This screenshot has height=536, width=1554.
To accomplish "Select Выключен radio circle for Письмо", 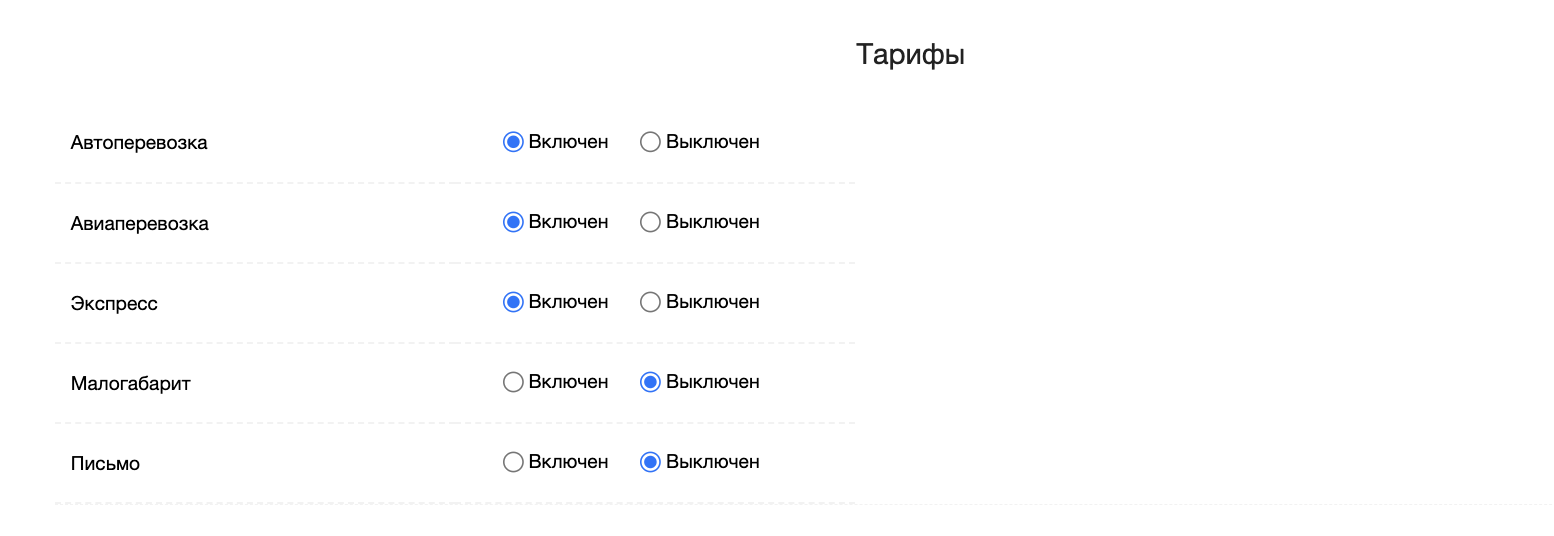I will click(x=650, y=462).
